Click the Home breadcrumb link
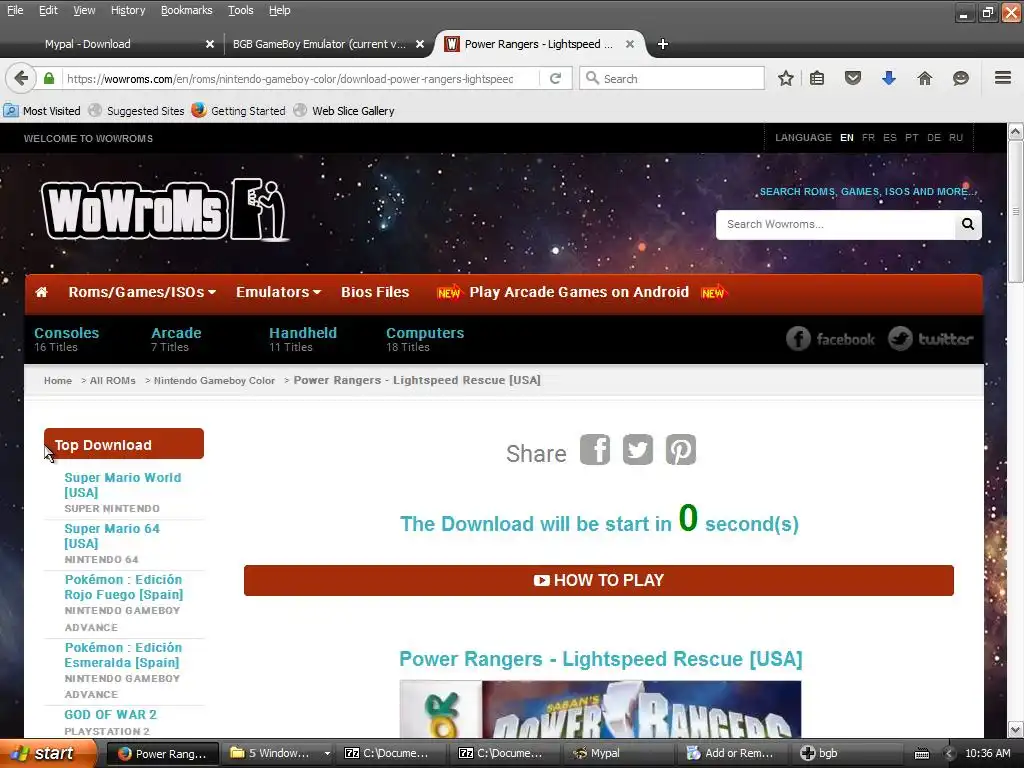 [x=58, y=381]
